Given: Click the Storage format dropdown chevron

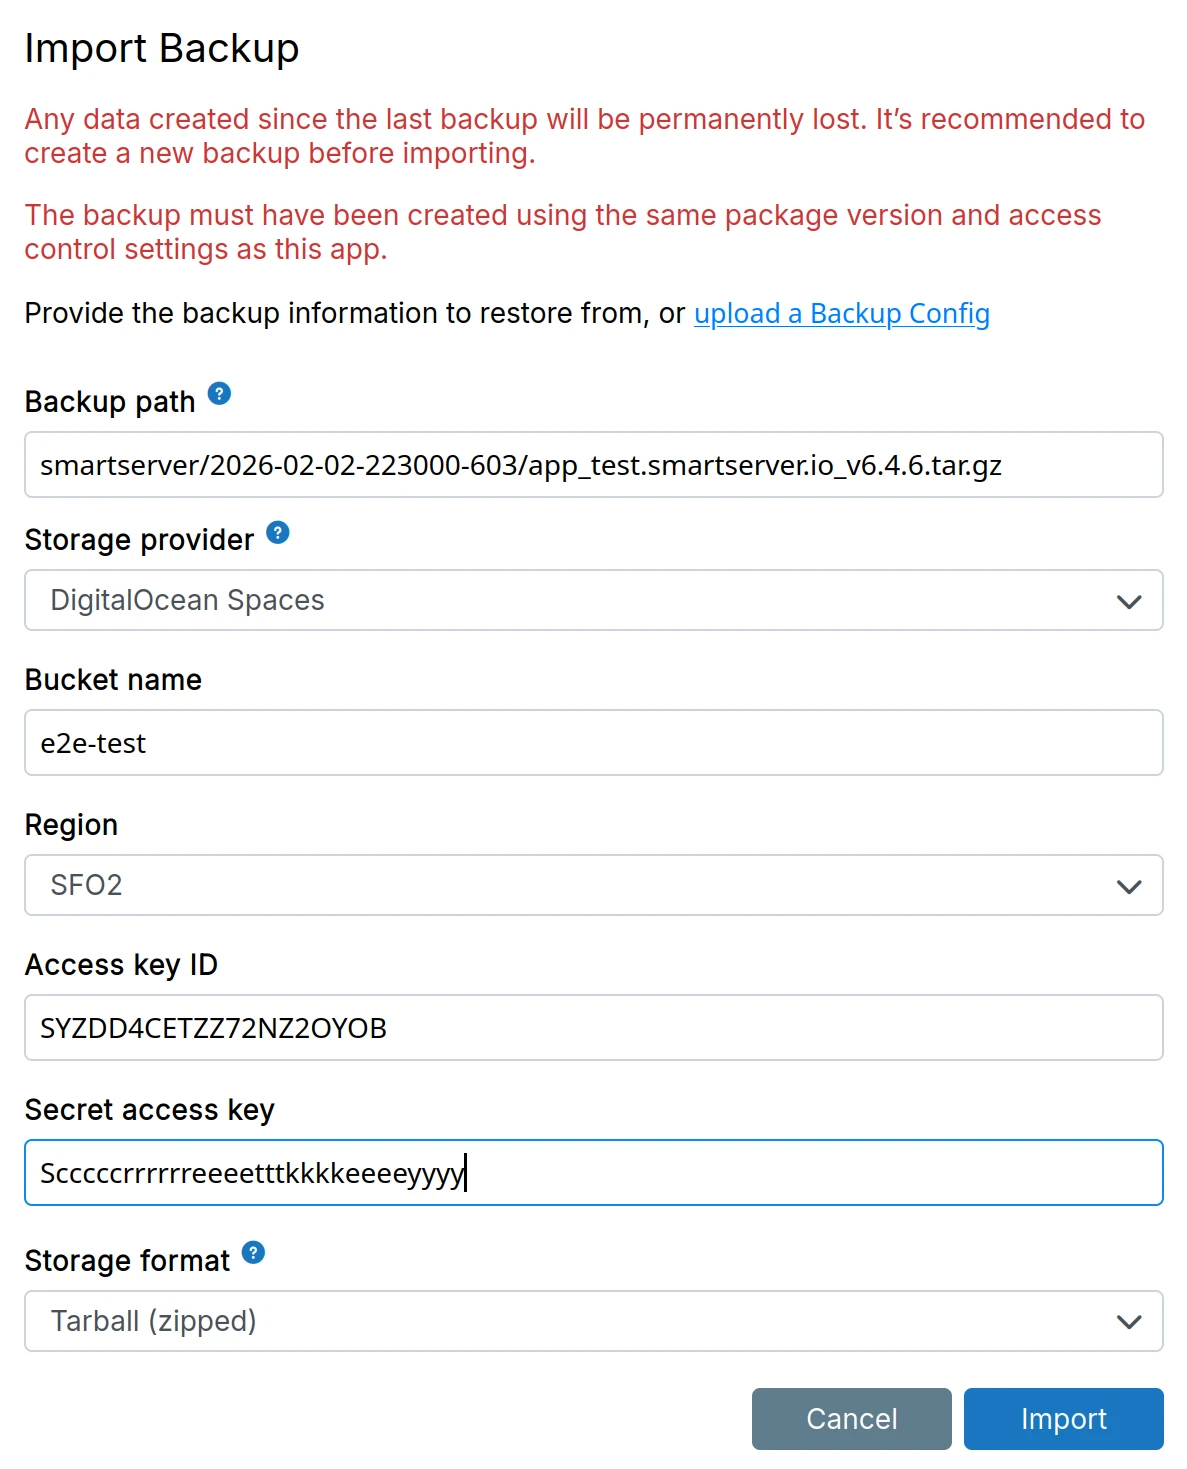Looking at the screenshot, I should (1128, 1321).
